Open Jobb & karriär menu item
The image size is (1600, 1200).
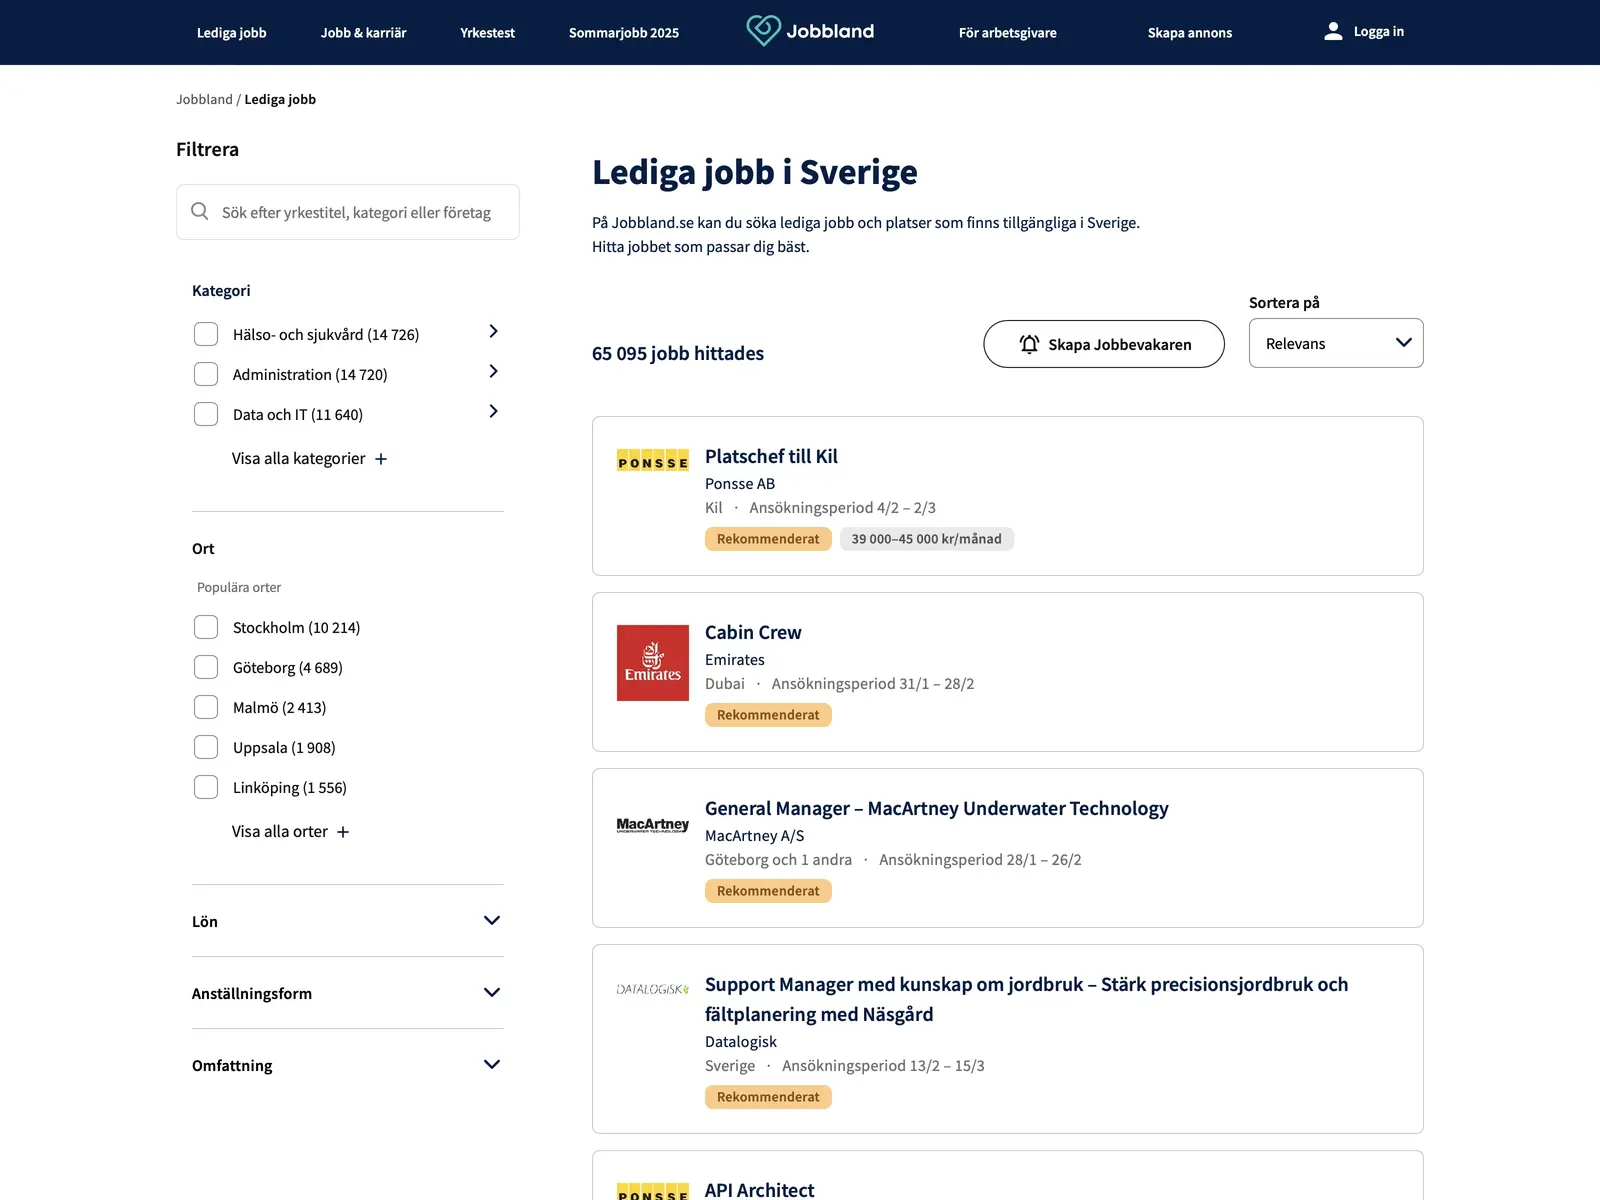pos(363,33)
